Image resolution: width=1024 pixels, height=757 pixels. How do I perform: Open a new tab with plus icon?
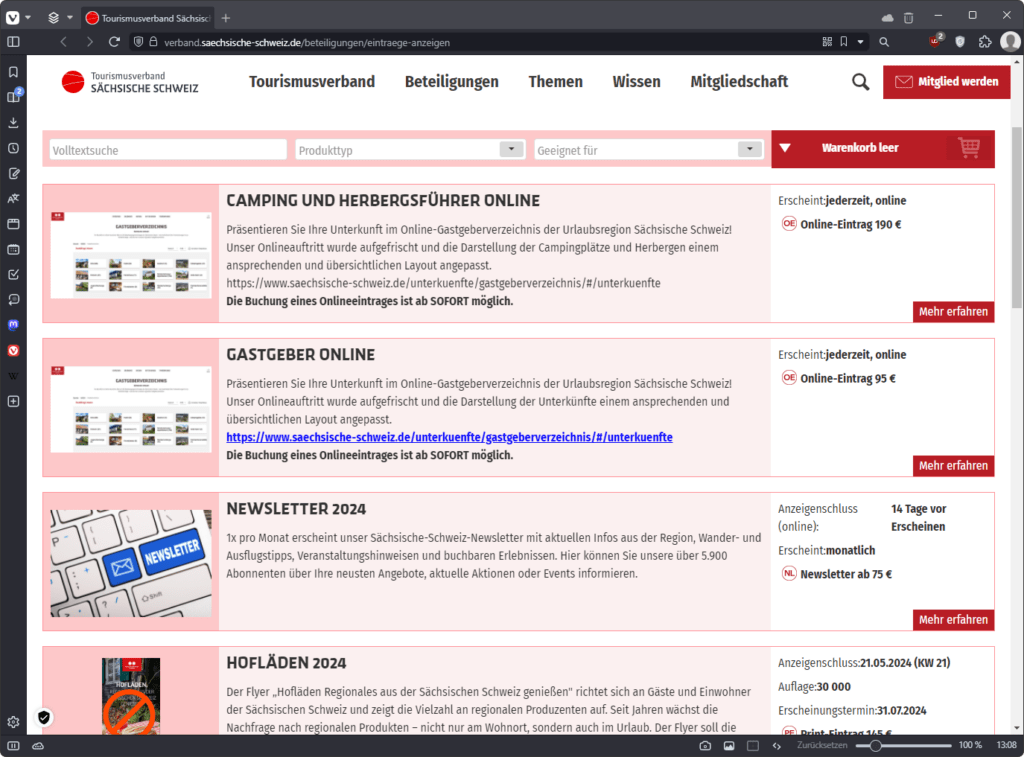coord(226,18)
